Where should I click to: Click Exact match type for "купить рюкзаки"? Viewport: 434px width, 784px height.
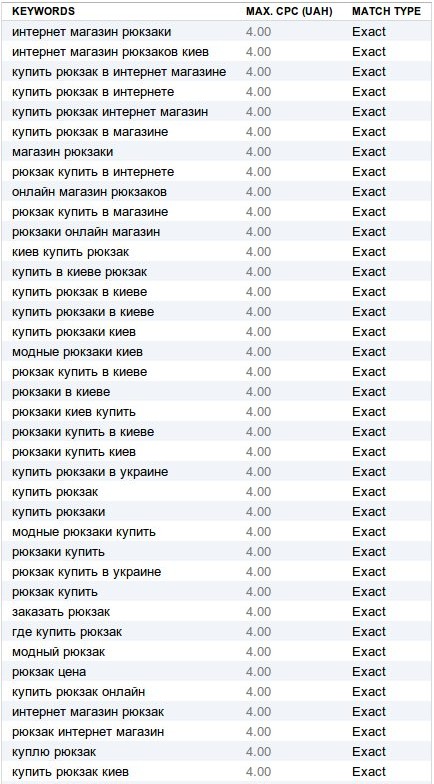point(369,512)
